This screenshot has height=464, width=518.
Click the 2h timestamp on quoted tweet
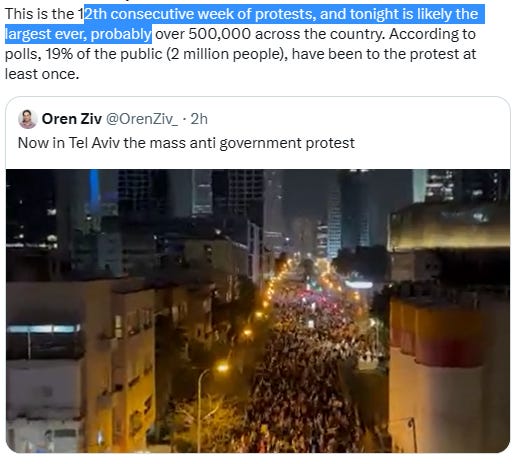click(199, 119)
